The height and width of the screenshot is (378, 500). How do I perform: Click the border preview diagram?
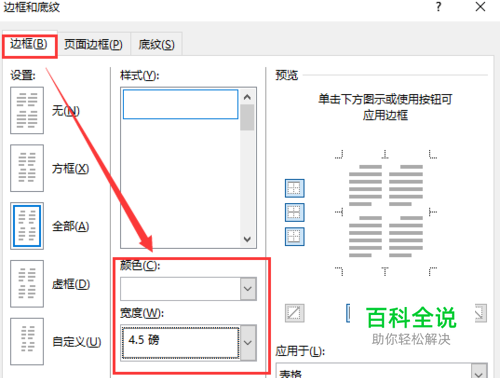[x=386, y=212]
